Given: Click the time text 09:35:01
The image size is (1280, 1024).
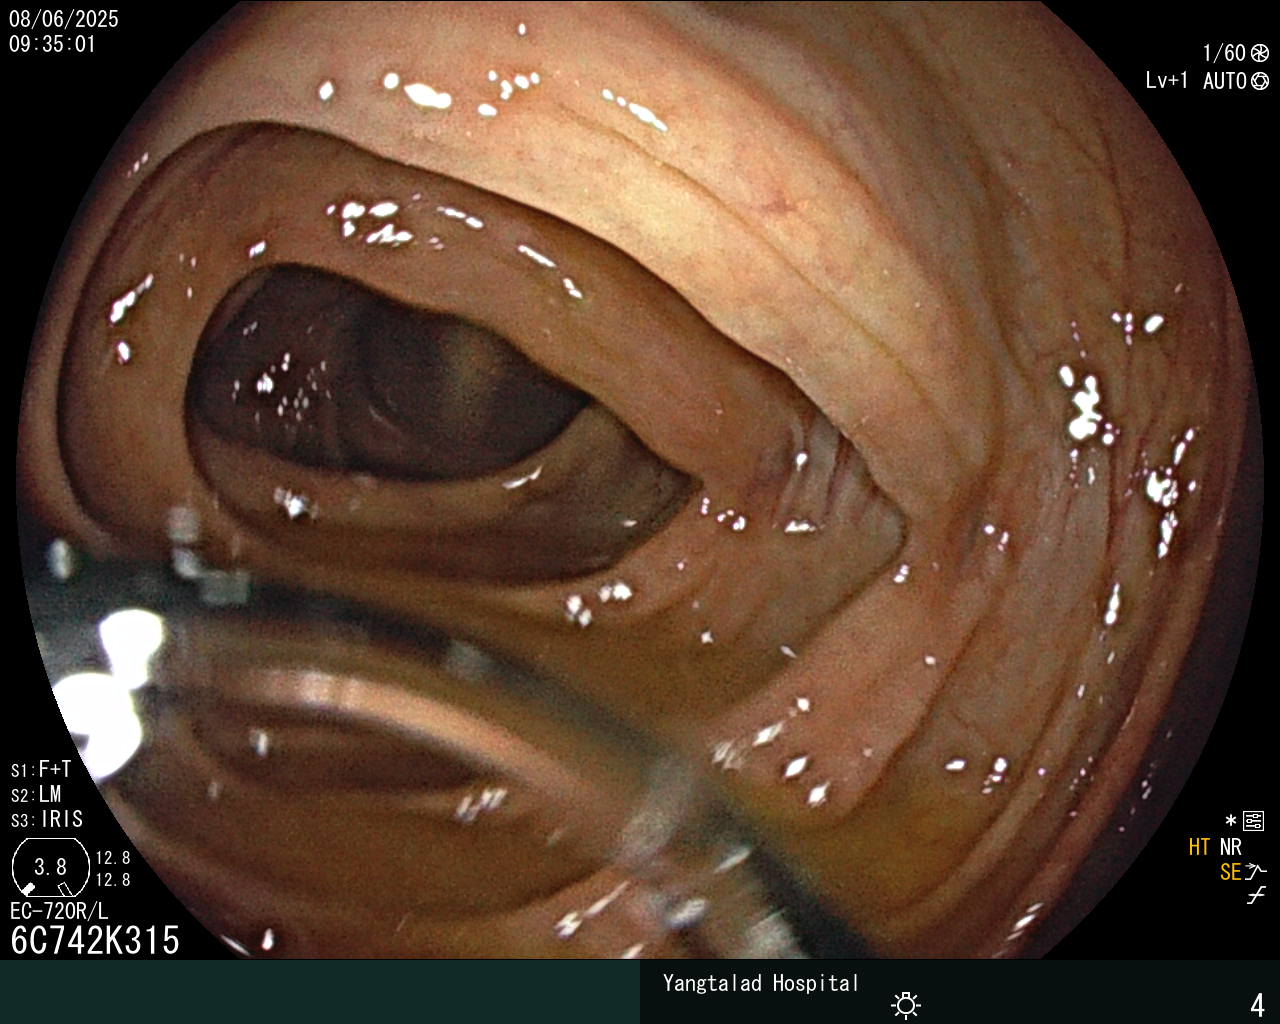Looking at the screenshot, I should 52,44.
